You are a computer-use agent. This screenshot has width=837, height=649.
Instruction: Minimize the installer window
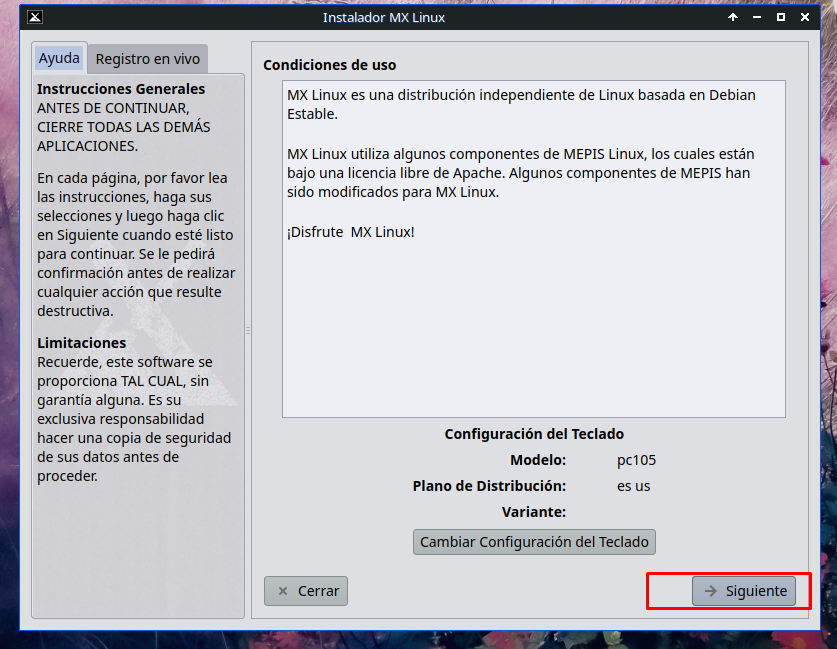click(x=757, y=17)
